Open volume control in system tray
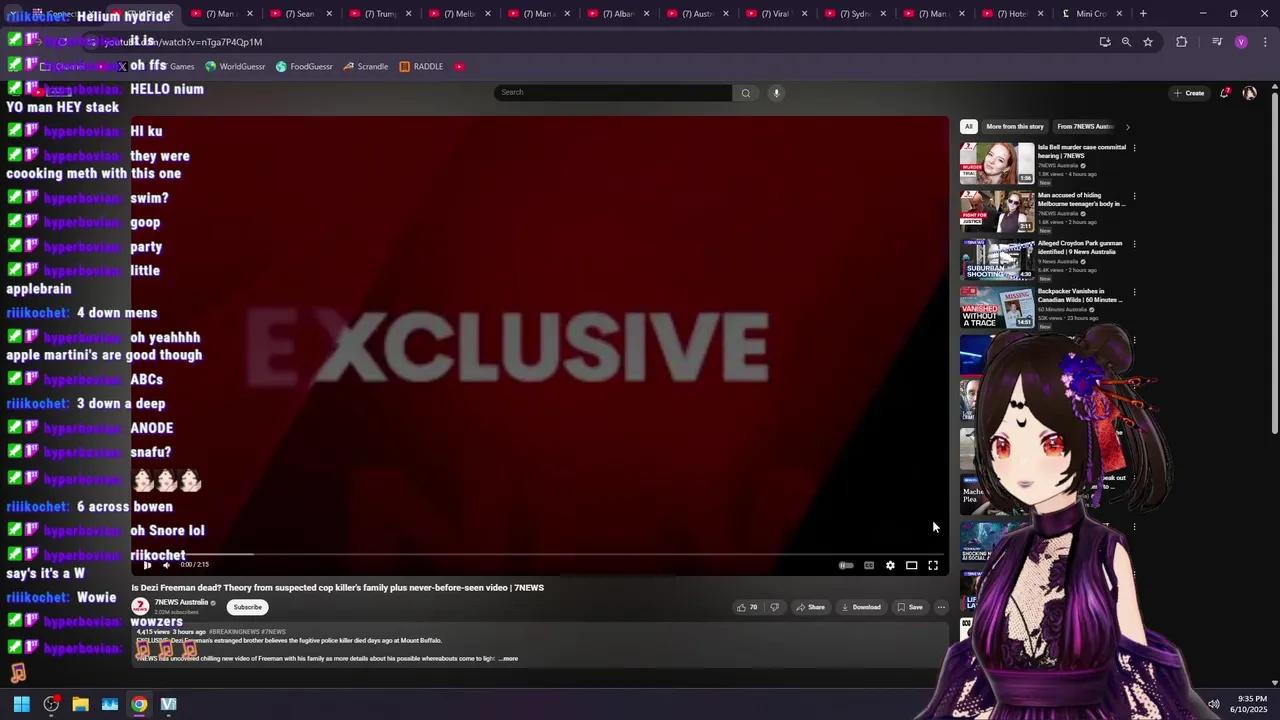Viewport: 1280px width, 720px height. click(x=1213, y=704)
